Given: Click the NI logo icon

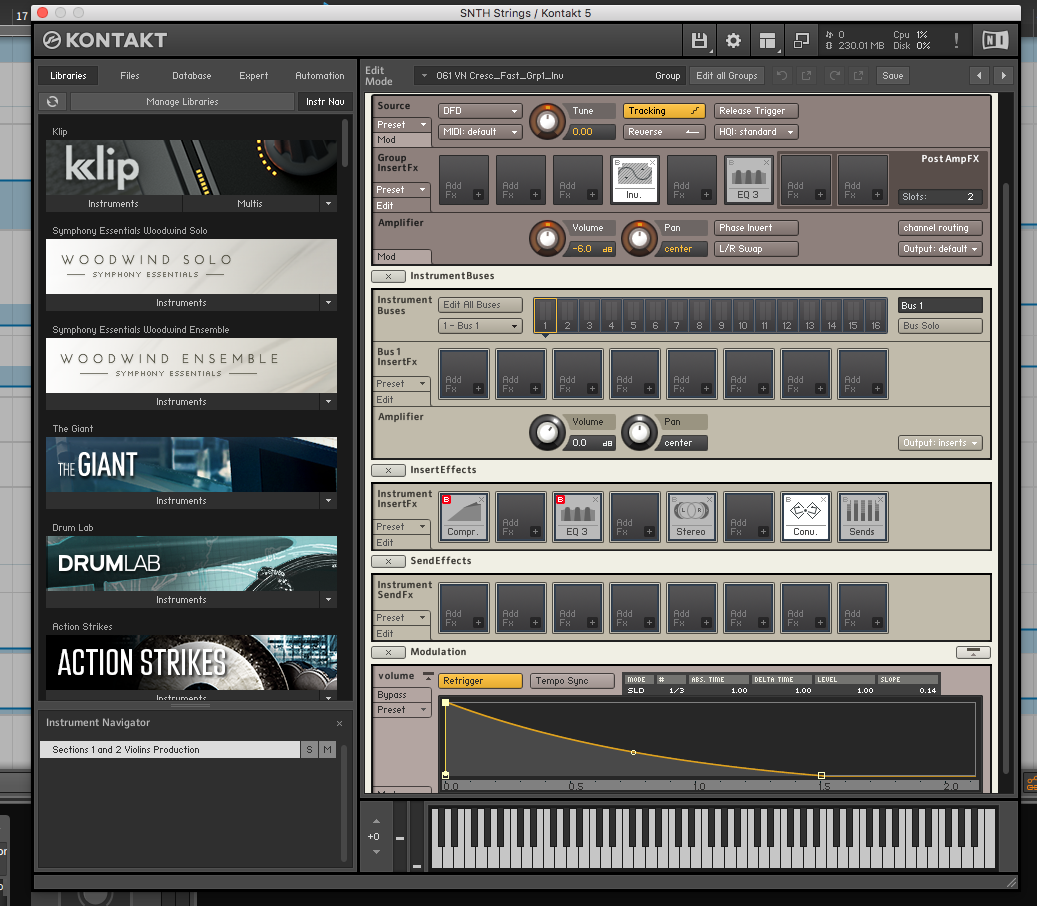Looking at the screenshot, I should (x=995, y=41).
